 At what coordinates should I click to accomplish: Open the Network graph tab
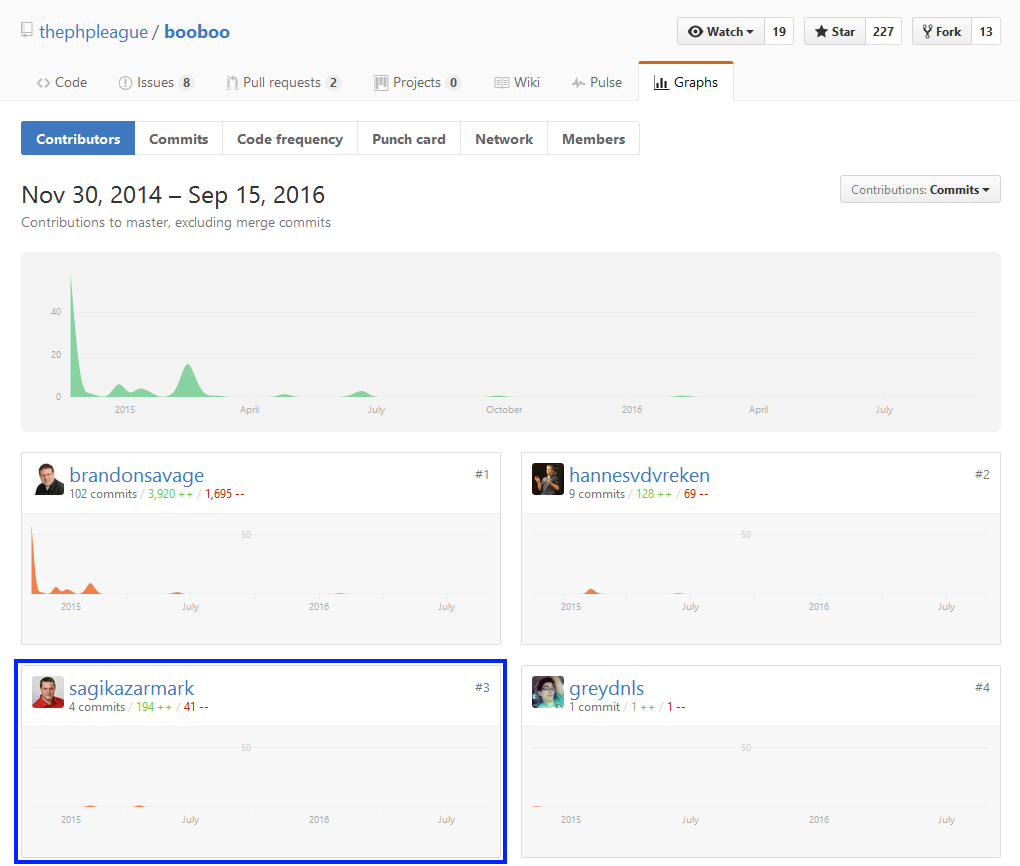coord(503,139)
